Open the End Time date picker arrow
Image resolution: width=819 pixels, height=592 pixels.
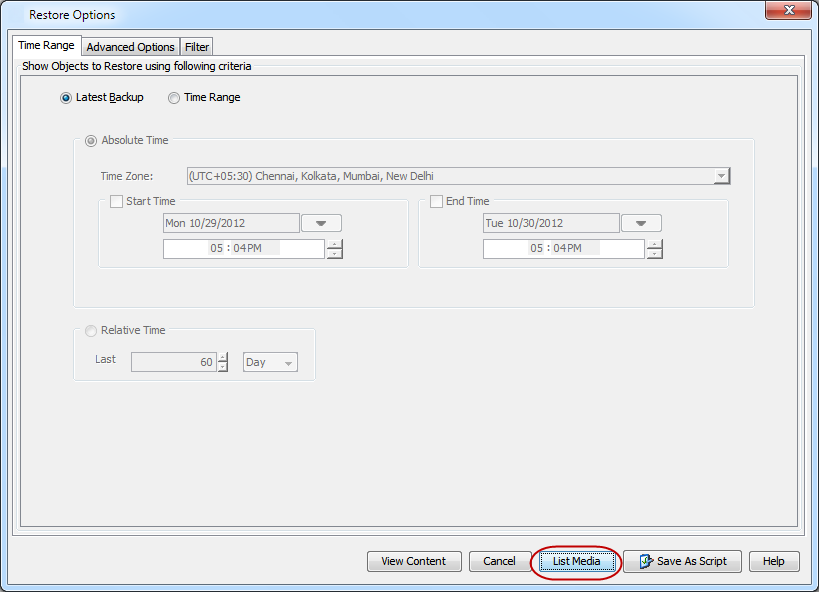641,224
